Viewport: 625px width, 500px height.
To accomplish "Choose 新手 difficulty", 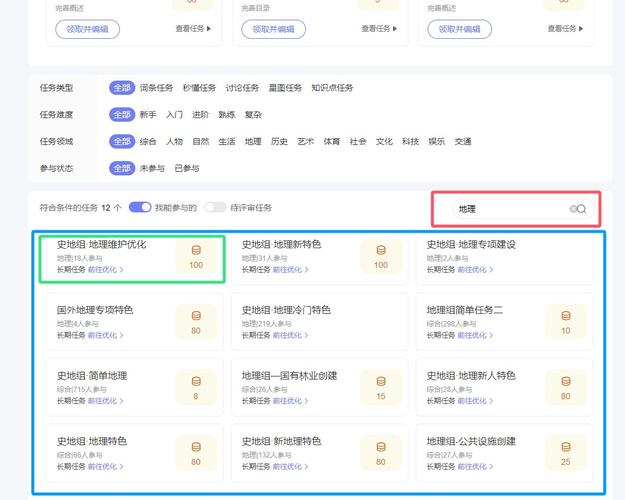I will (148, 115).
